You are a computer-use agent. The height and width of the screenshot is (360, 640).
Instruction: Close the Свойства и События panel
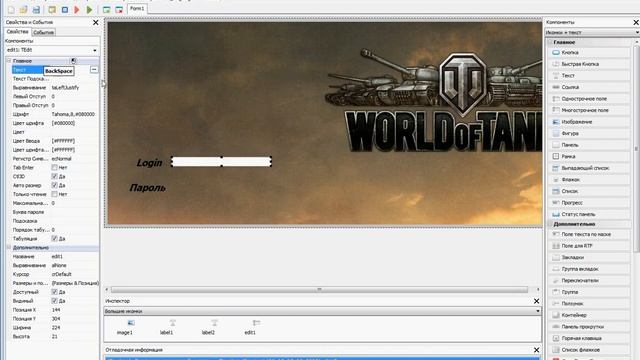point(96,22)
